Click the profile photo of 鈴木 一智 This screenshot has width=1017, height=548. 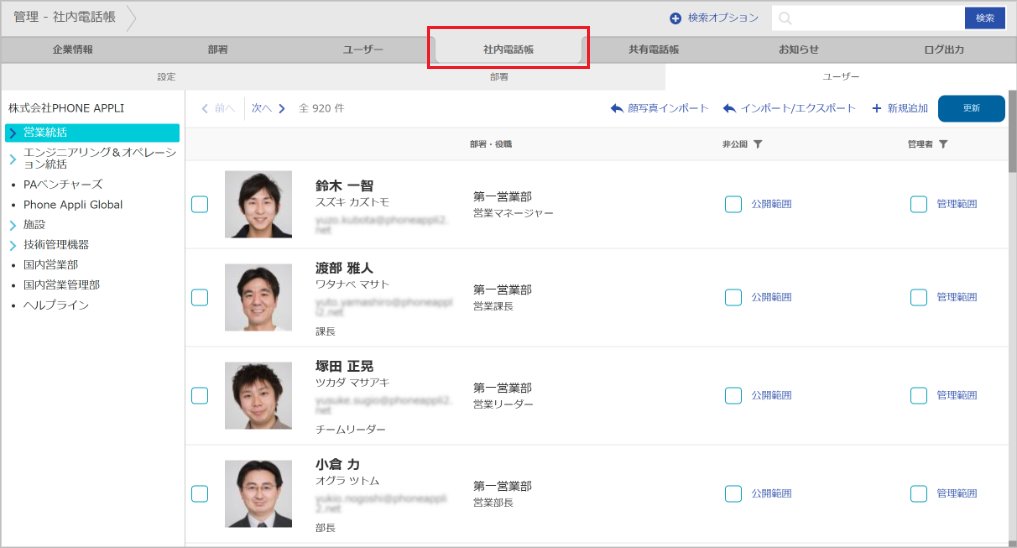pyautogui.click(x=258, y=204)
